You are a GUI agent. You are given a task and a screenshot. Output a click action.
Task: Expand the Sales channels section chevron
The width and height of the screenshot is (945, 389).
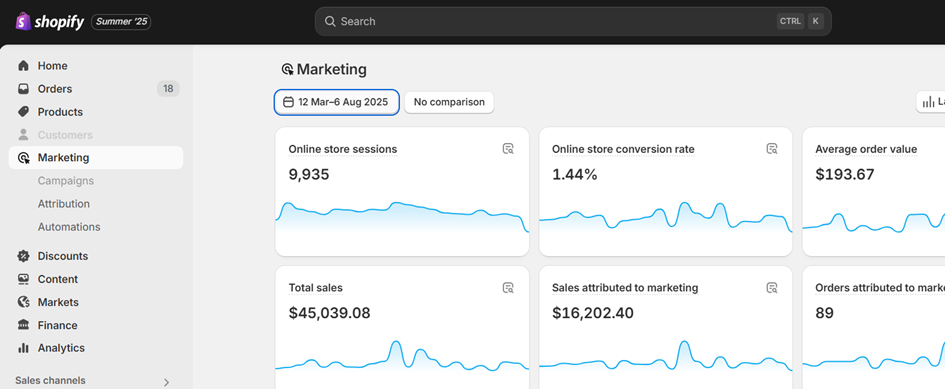166,382
